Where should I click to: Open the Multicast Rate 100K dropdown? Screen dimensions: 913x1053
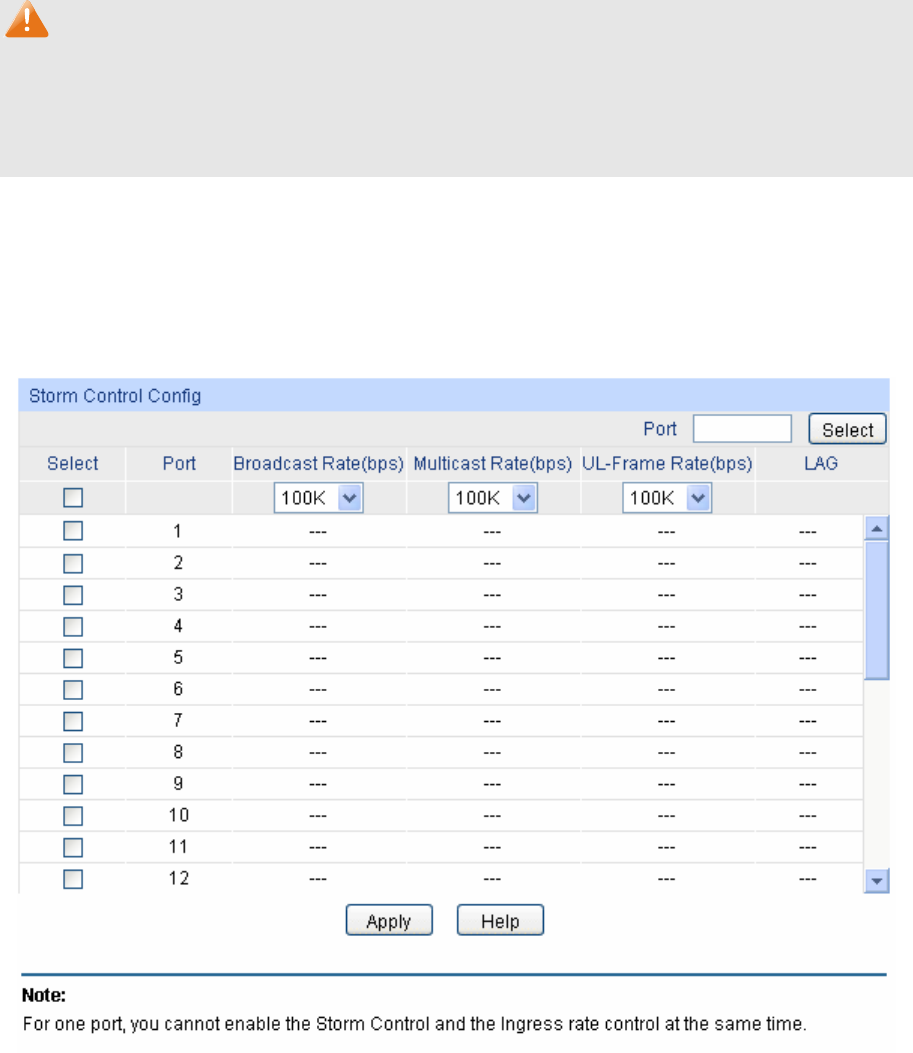493,498
